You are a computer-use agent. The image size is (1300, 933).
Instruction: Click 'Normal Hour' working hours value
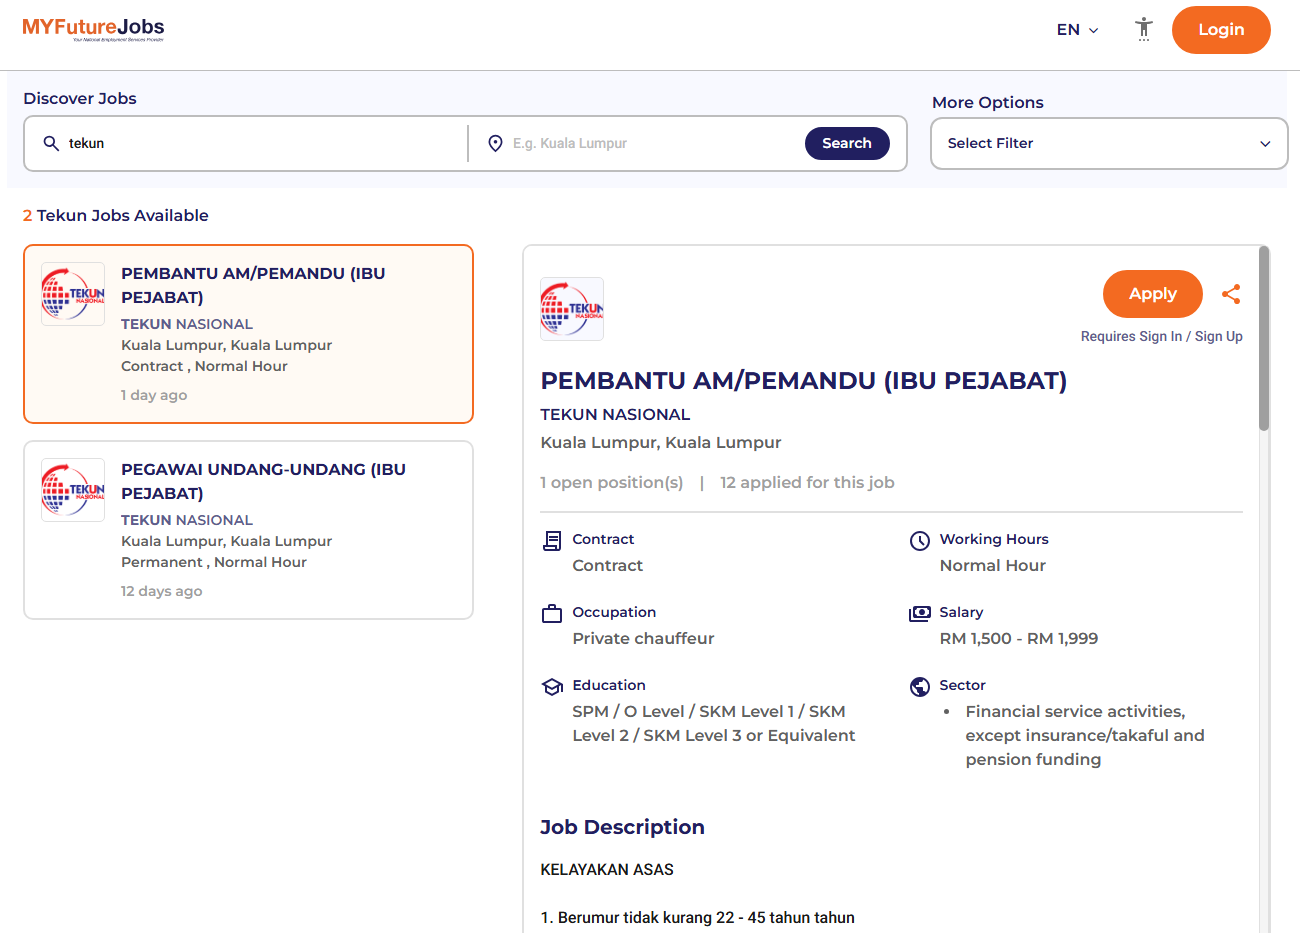pyautogui.click(x=993, y=565)
